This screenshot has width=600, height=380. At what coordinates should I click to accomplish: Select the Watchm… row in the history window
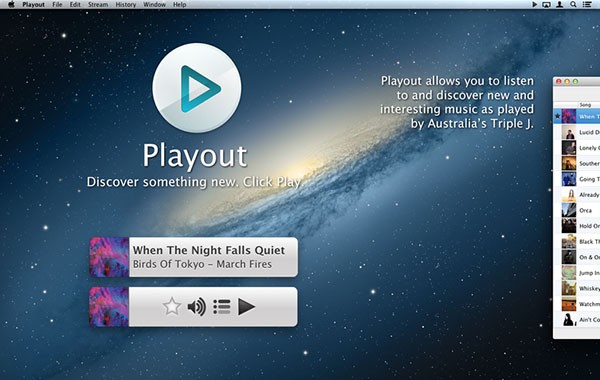(577, 304)
